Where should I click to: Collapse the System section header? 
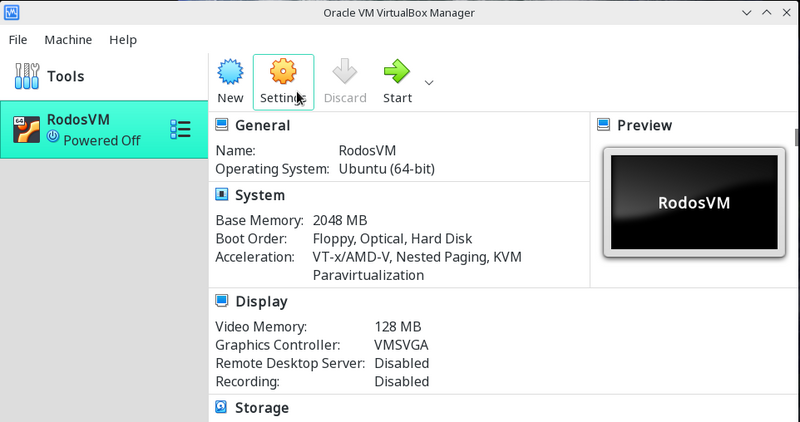259,195
